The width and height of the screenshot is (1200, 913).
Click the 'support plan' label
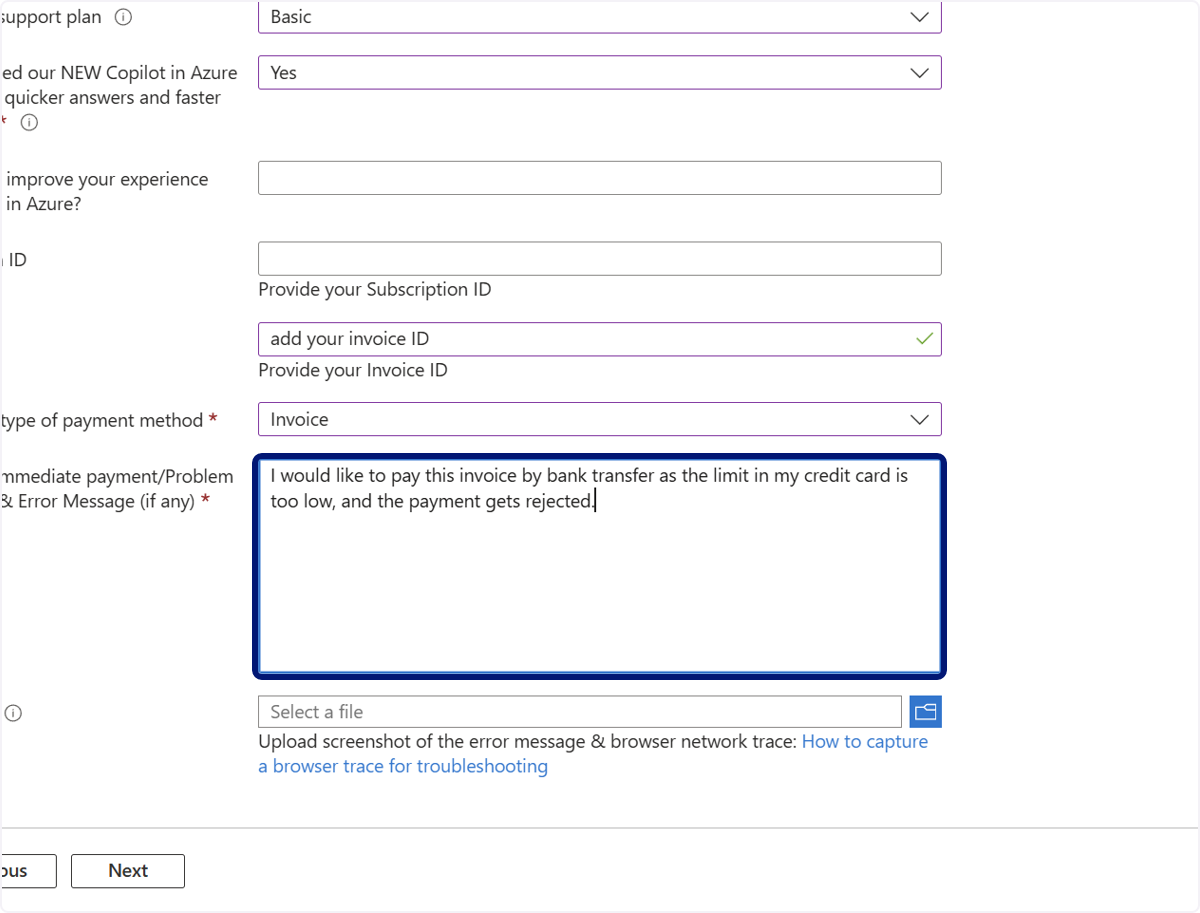click(x=52, y=18)
